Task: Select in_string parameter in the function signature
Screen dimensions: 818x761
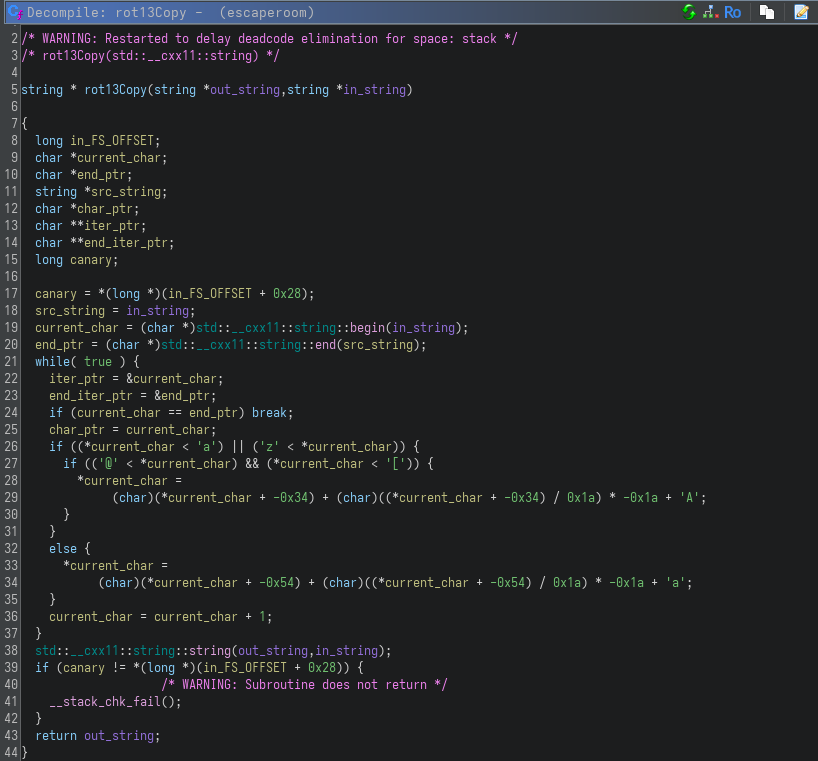Action: [x=375, y=90]
